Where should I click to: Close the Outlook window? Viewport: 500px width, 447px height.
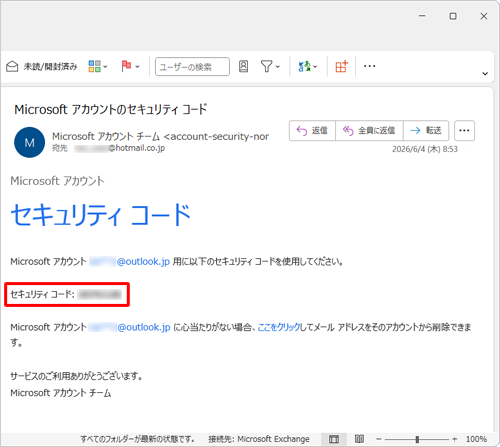[x=484, y=16]
